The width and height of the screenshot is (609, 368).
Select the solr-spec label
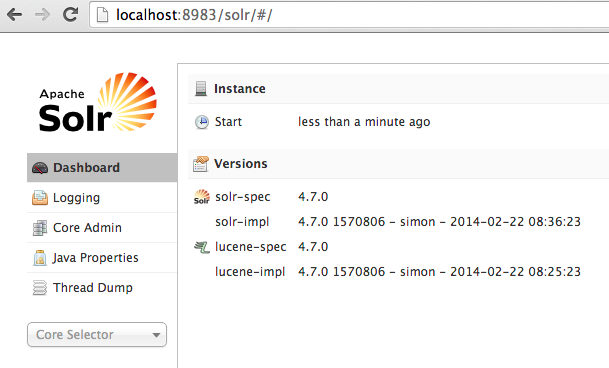click(243, 197)
